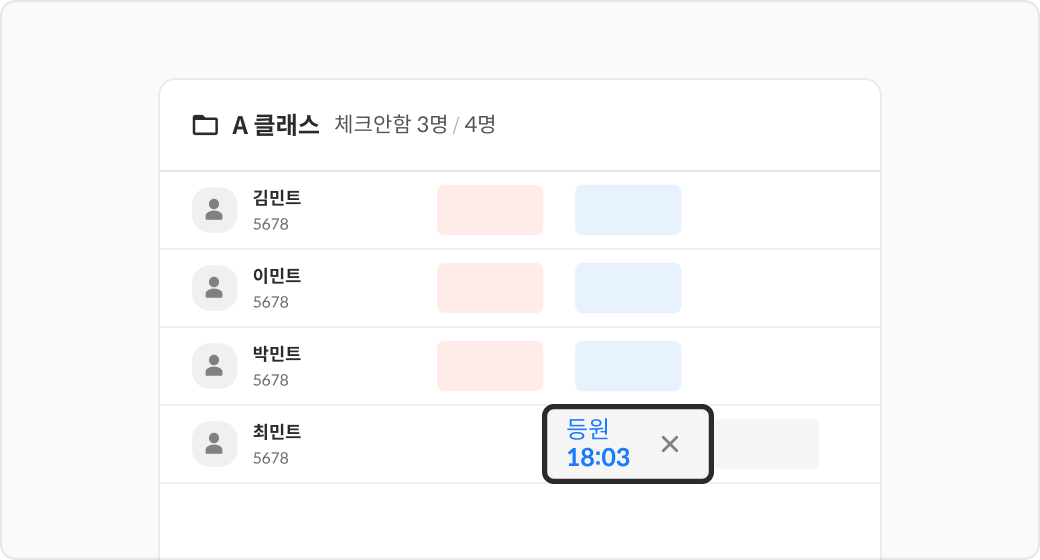This screenshot has width=1040, height=560.
Task: Select student name 이민트
Action: click(277, 276)
